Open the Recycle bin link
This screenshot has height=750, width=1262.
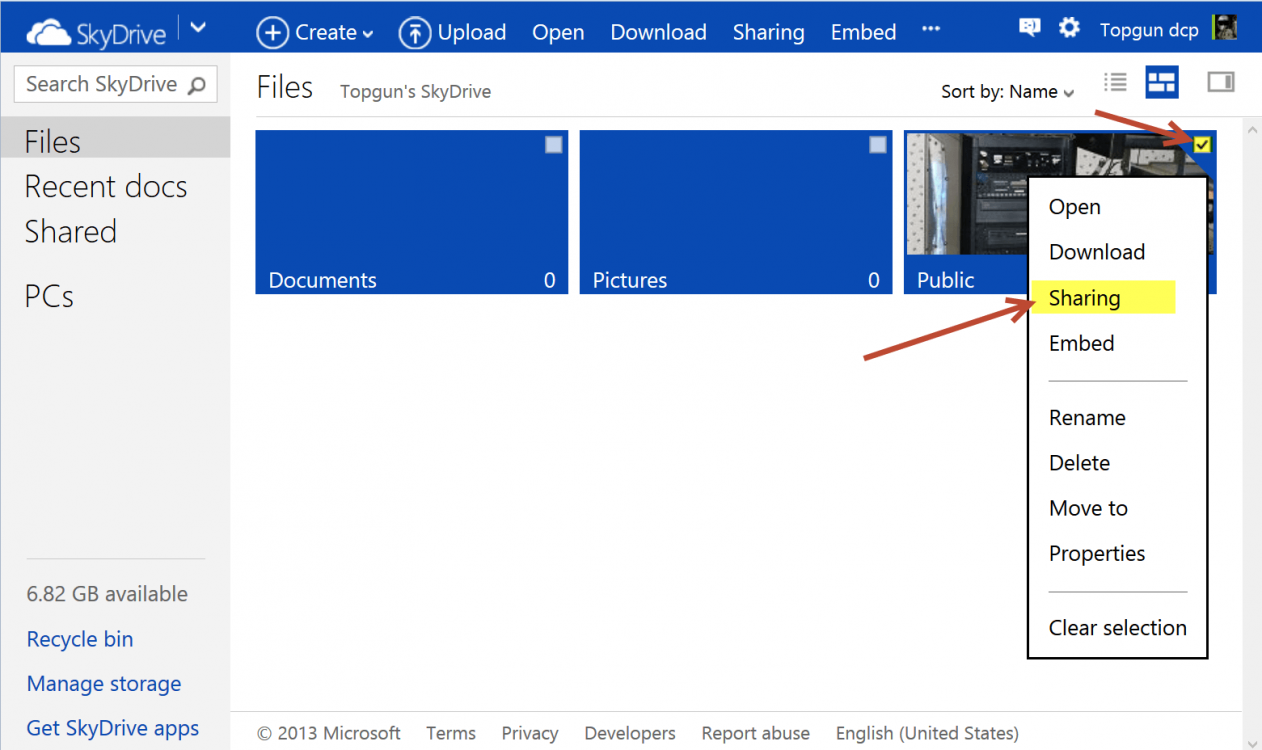click(80, 639)
